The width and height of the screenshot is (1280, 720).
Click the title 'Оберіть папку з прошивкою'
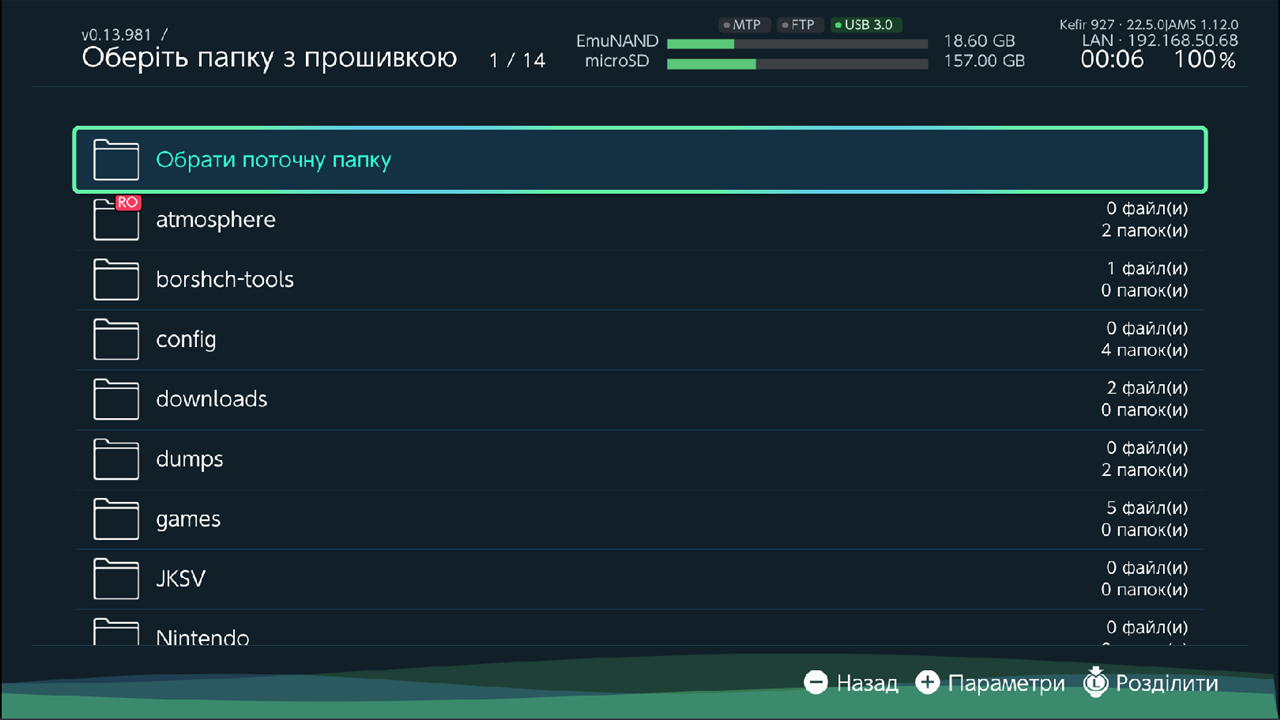click(x=269, y=58)
